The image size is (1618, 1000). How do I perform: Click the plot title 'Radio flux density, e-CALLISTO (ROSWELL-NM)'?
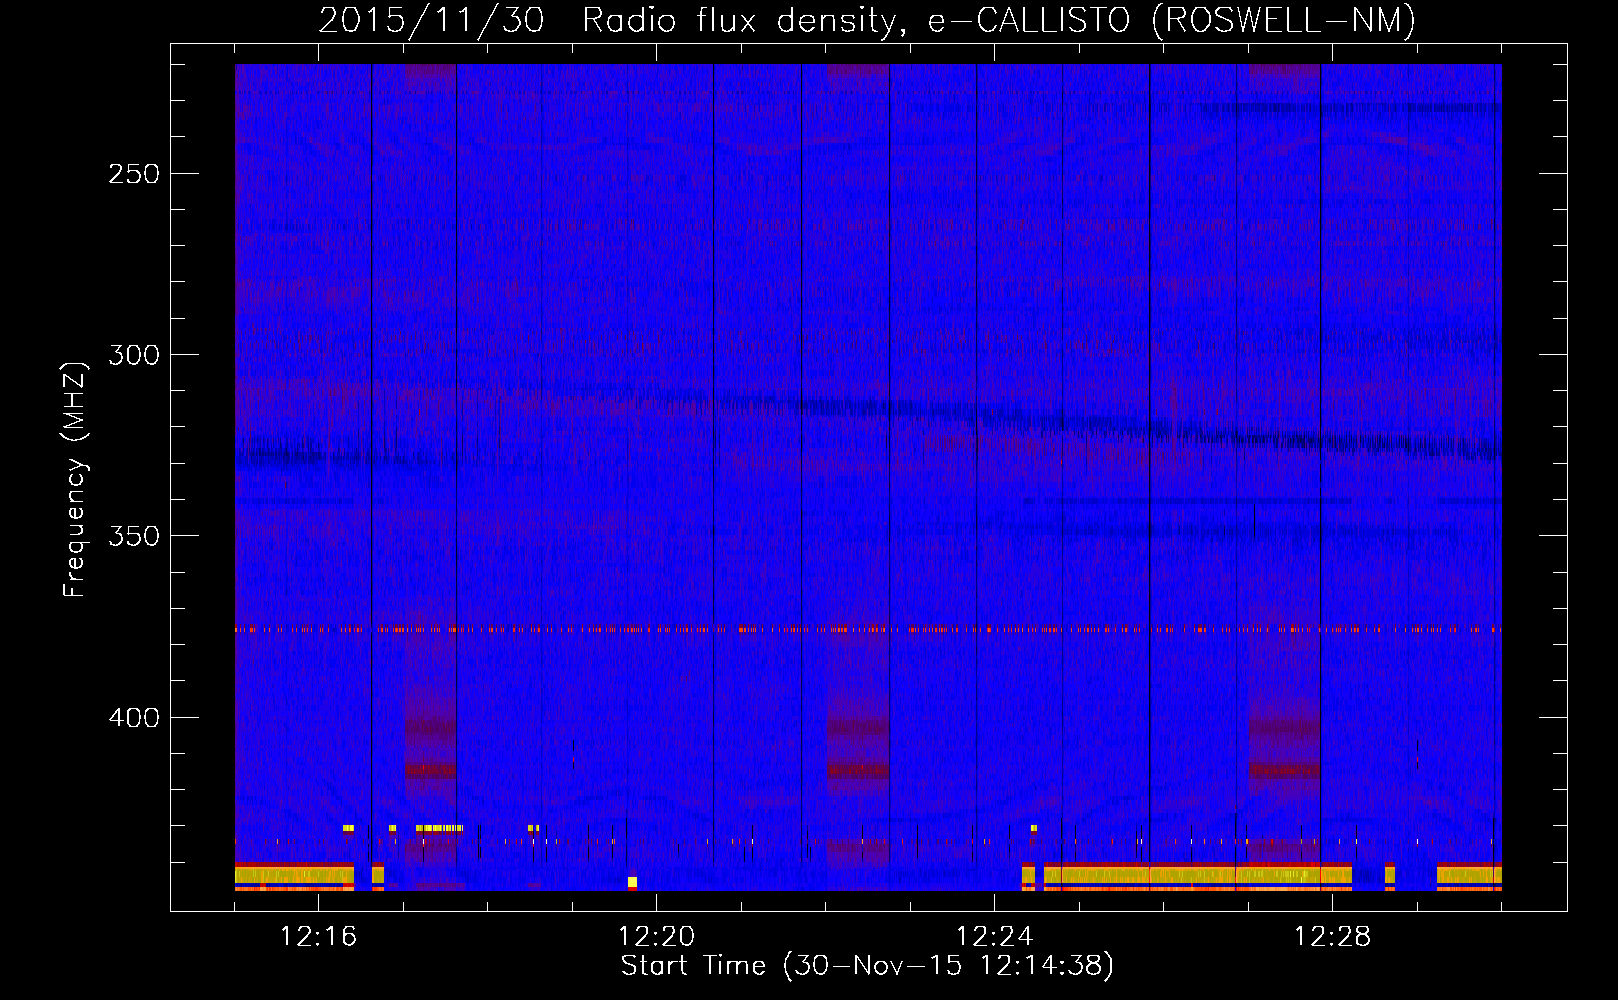999,20
